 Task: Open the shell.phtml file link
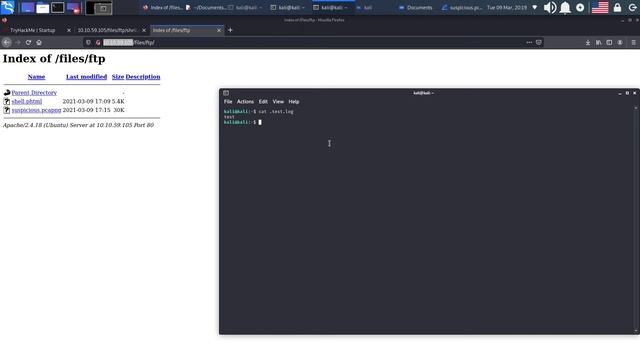tap(27, 101)
